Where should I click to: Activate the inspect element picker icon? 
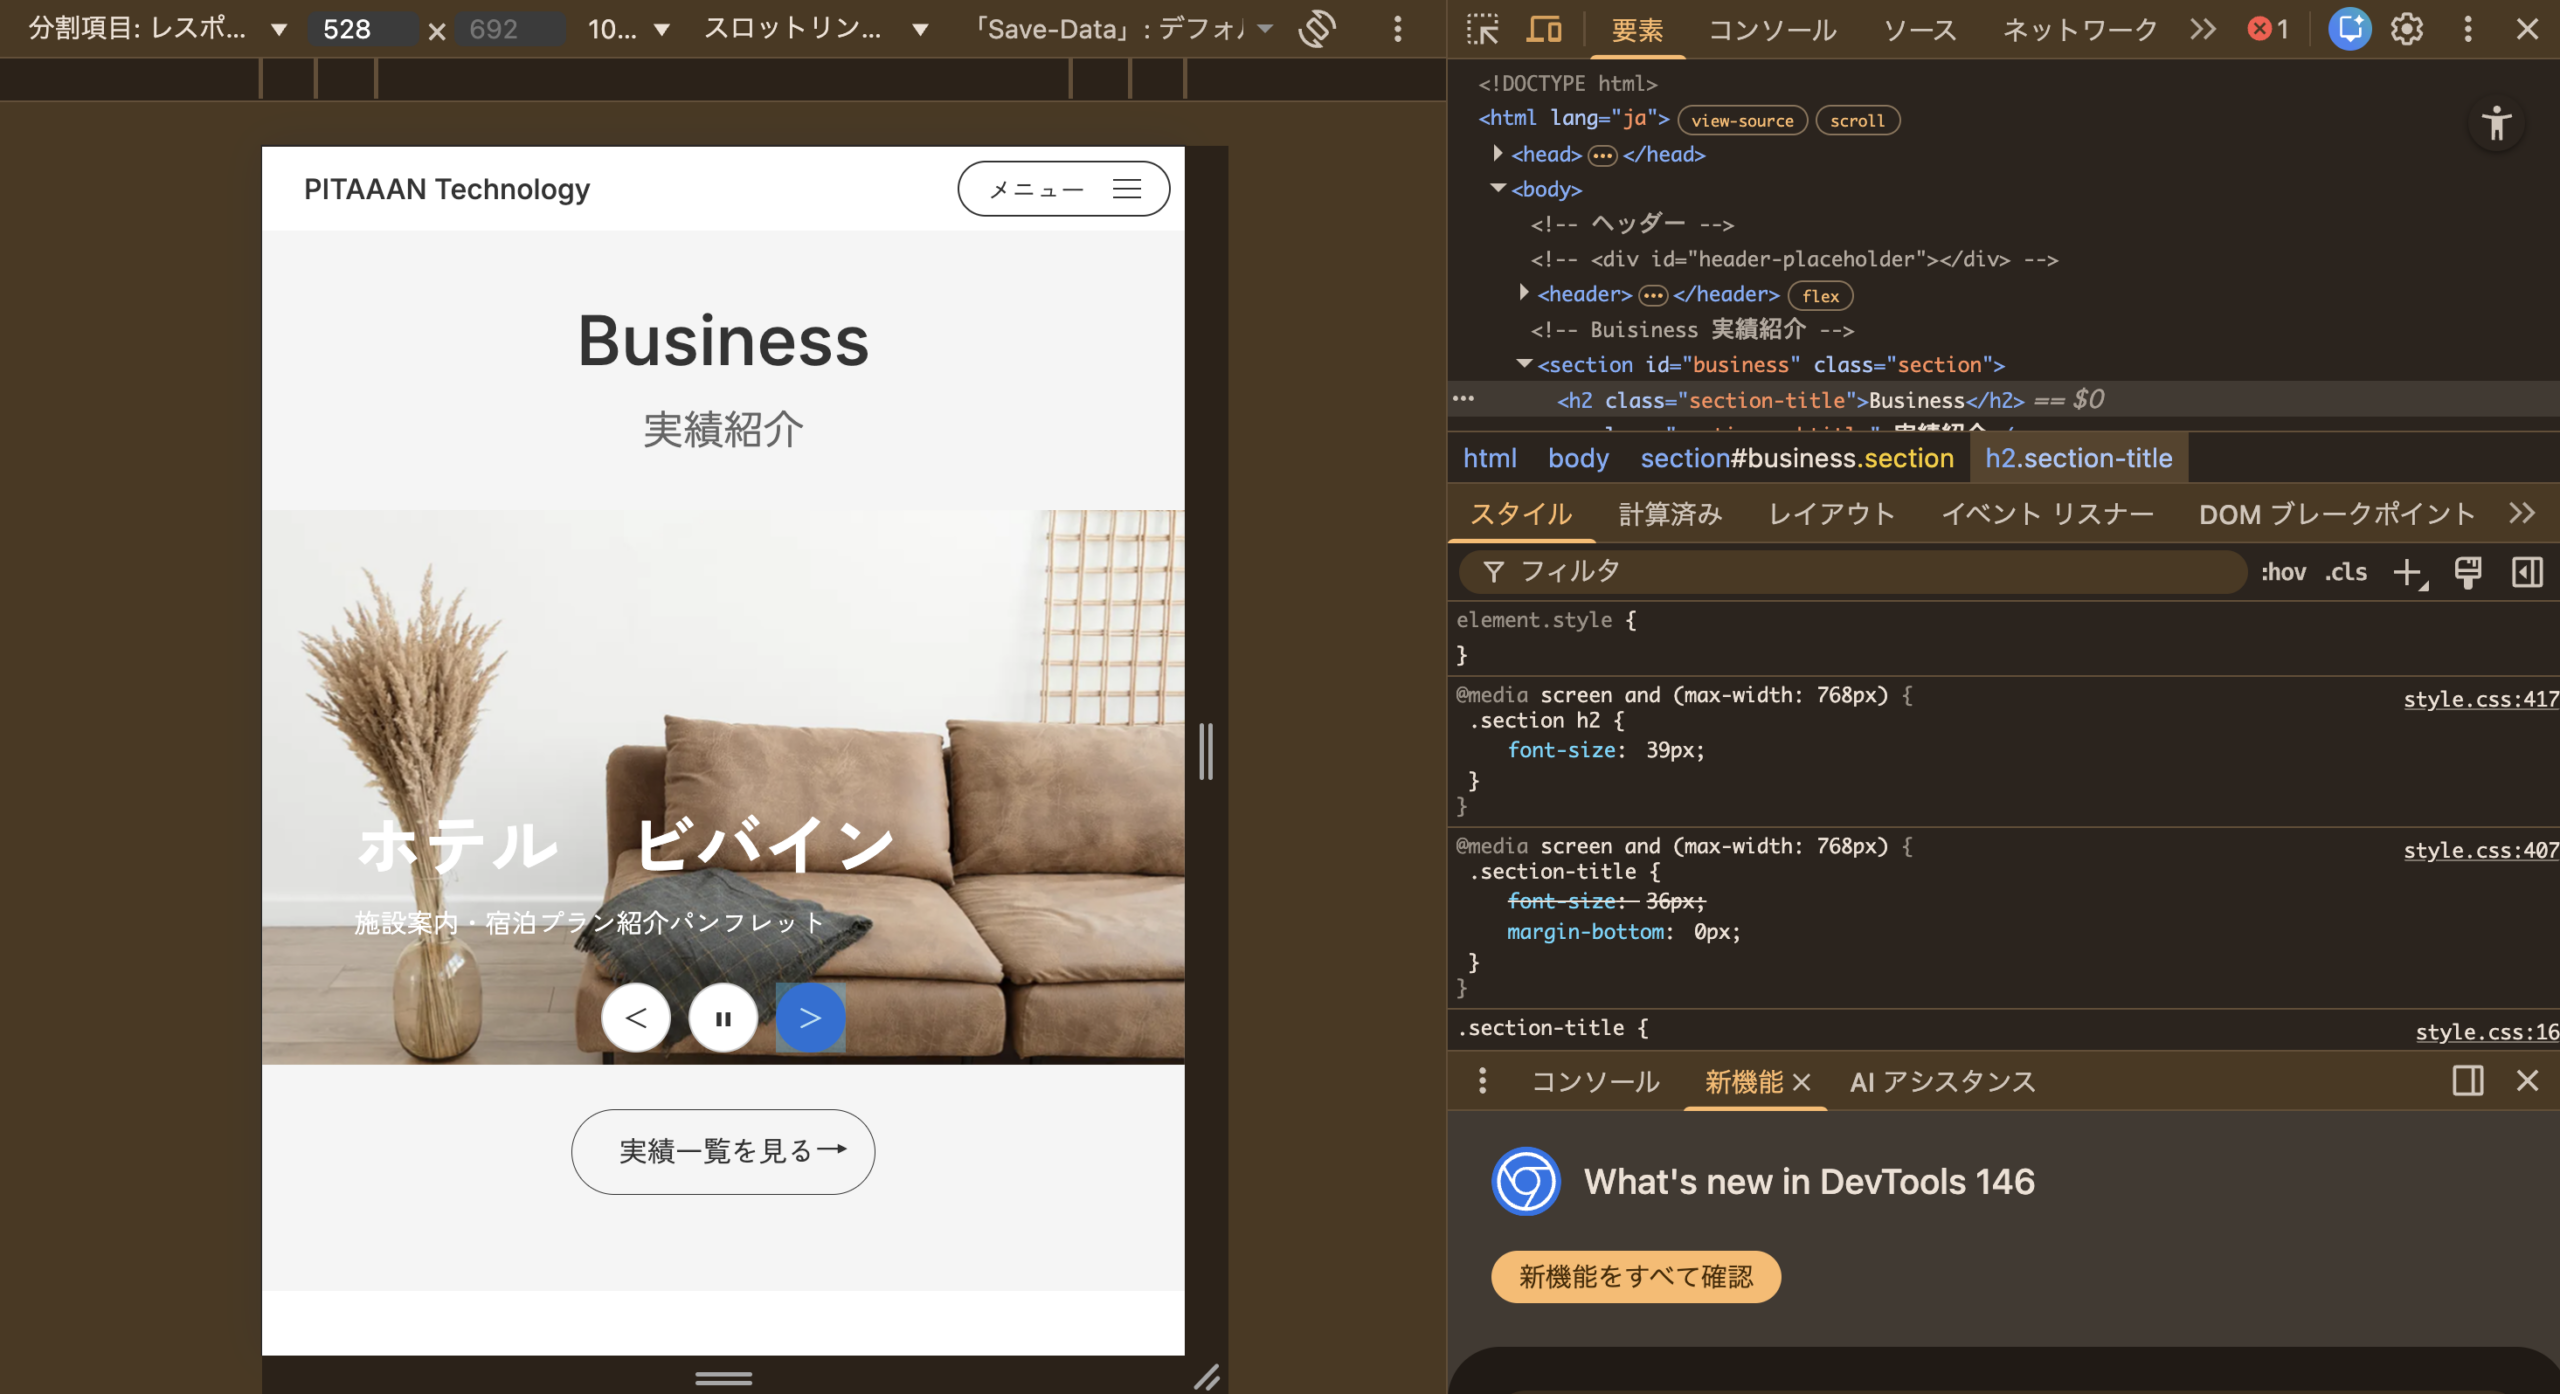coord(1482,29)
